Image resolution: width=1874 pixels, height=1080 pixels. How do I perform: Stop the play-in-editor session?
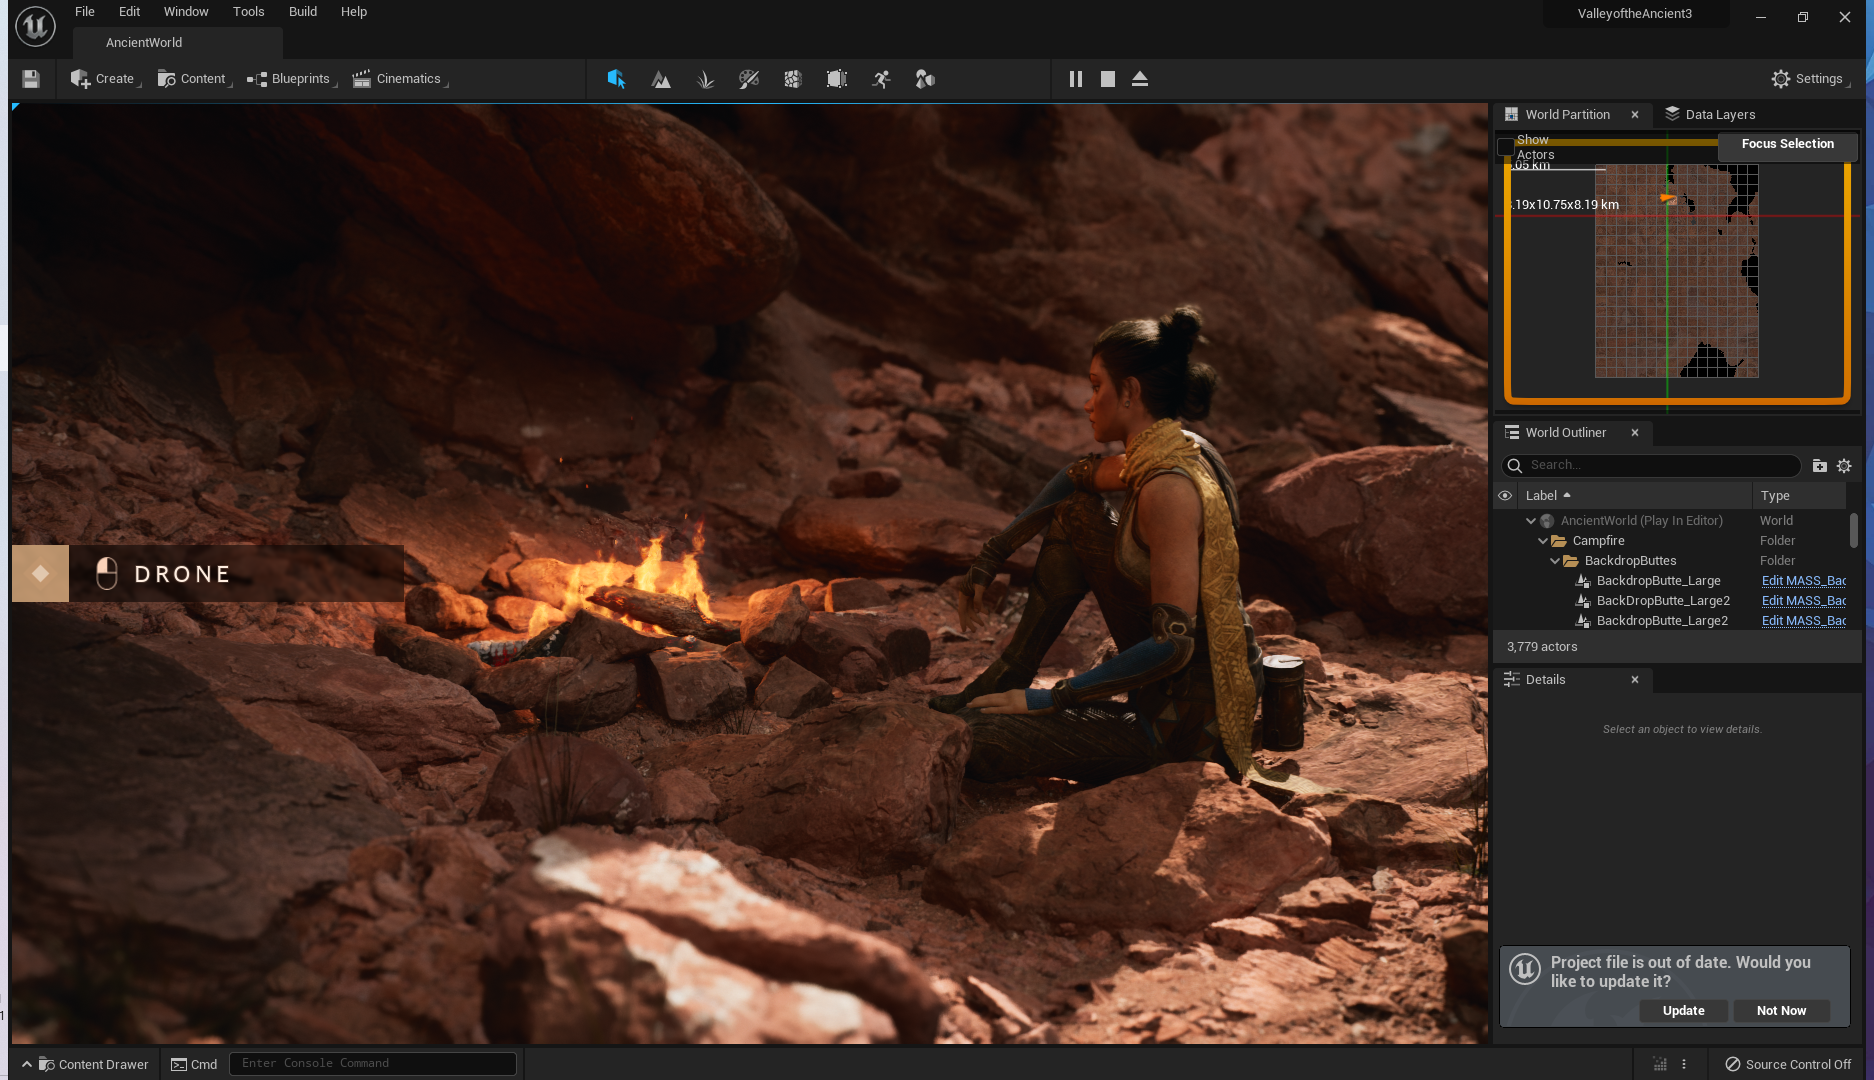pyautogui.click(x=1108, y=79)
